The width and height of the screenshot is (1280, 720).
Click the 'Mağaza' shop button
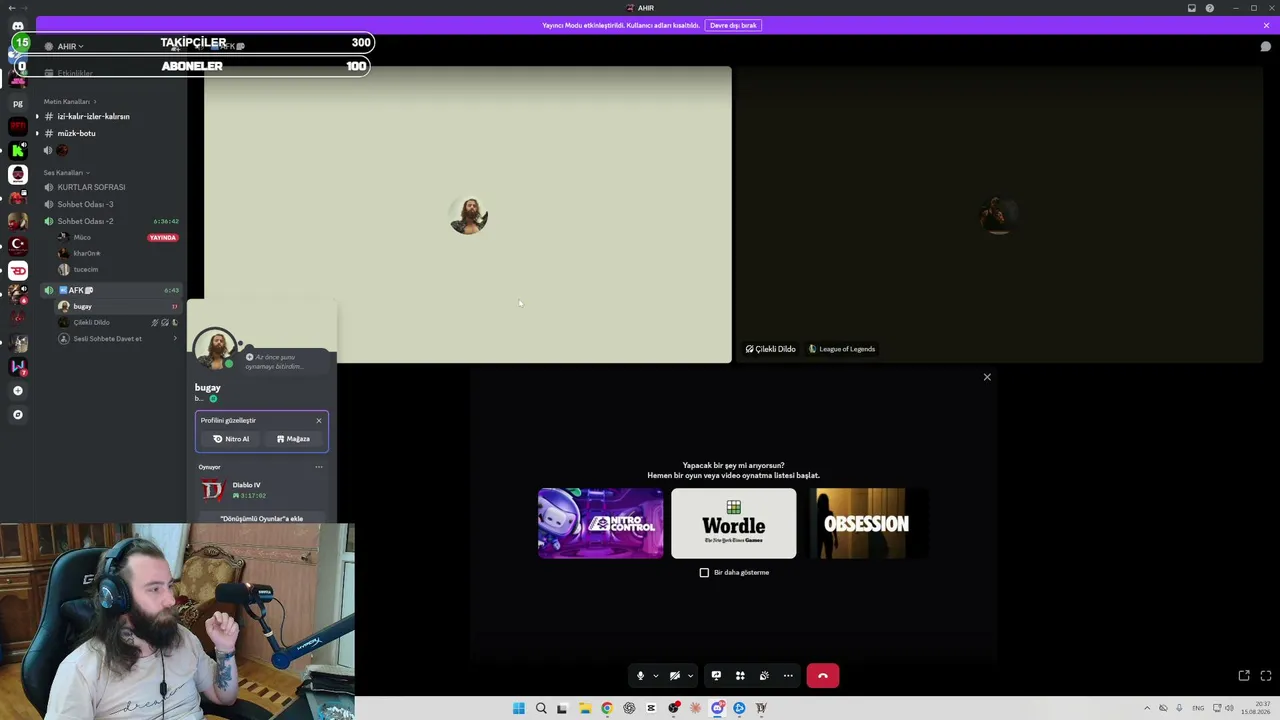pos(293,439)
